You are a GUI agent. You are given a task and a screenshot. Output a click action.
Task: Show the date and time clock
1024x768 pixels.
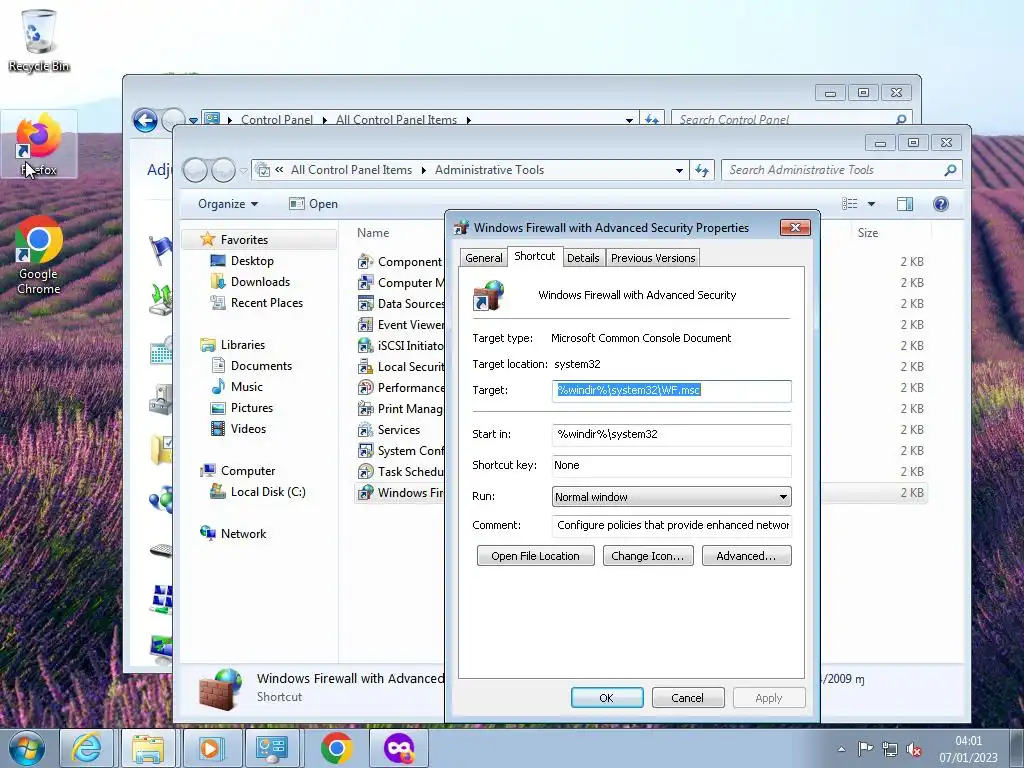(x=968, y=749)
